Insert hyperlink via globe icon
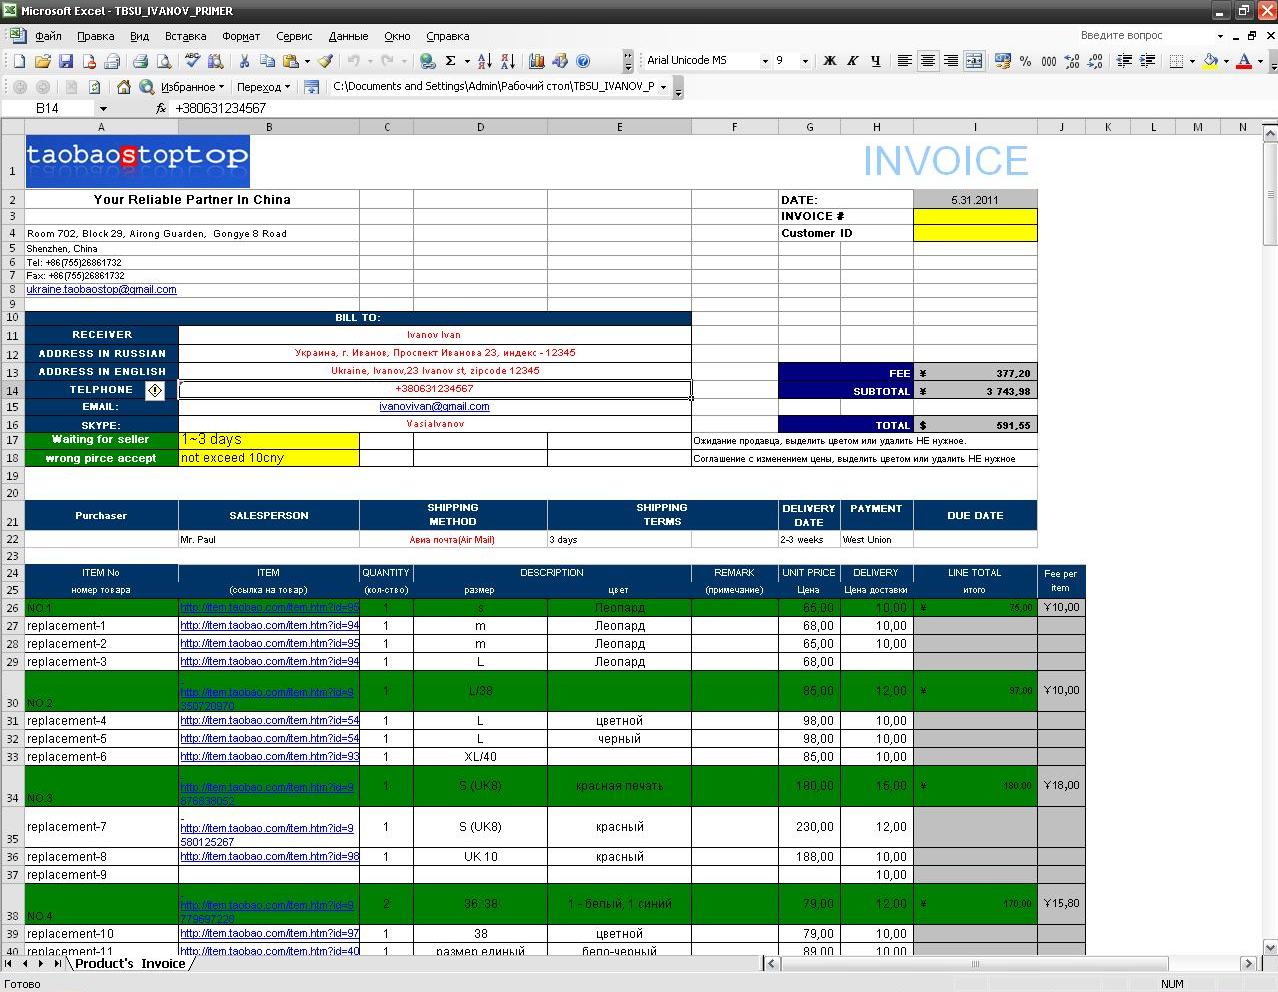 click(x=427, y=61)
